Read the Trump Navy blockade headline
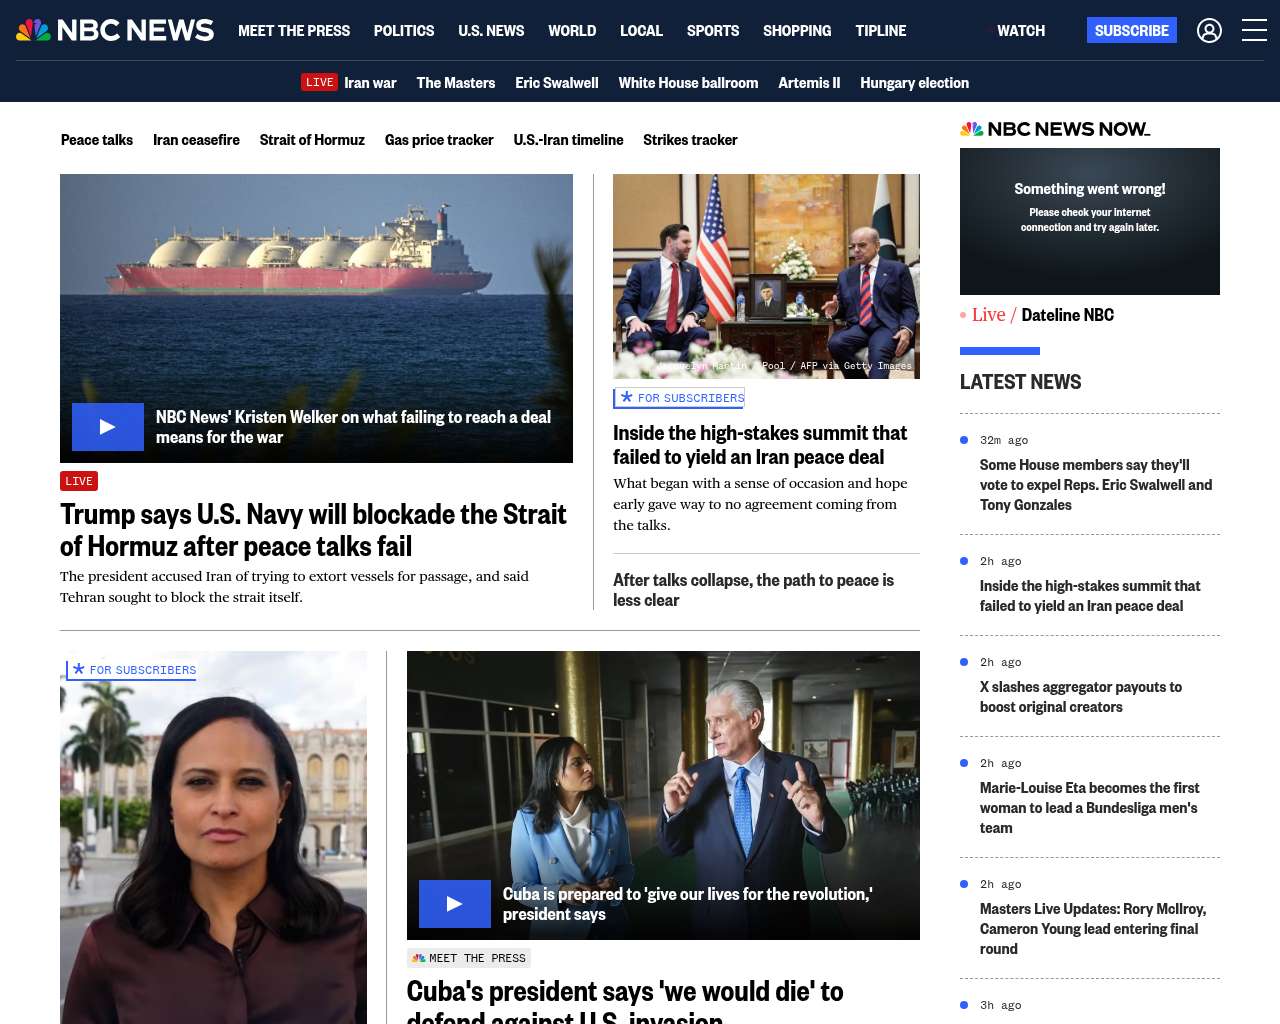Image resolution: width=1280 pixels, height=1024 pixels. point(313,530)
